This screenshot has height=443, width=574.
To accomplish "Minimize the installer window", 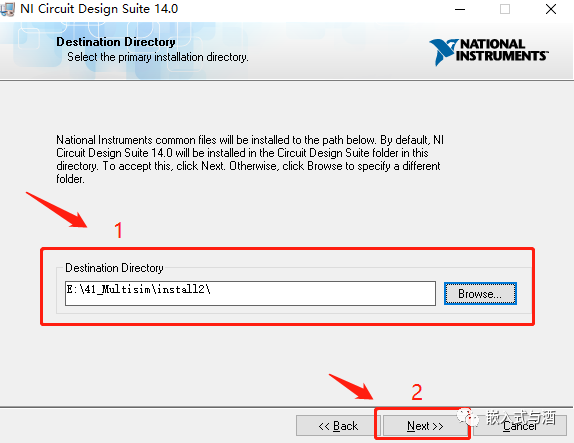I will 460,9.
